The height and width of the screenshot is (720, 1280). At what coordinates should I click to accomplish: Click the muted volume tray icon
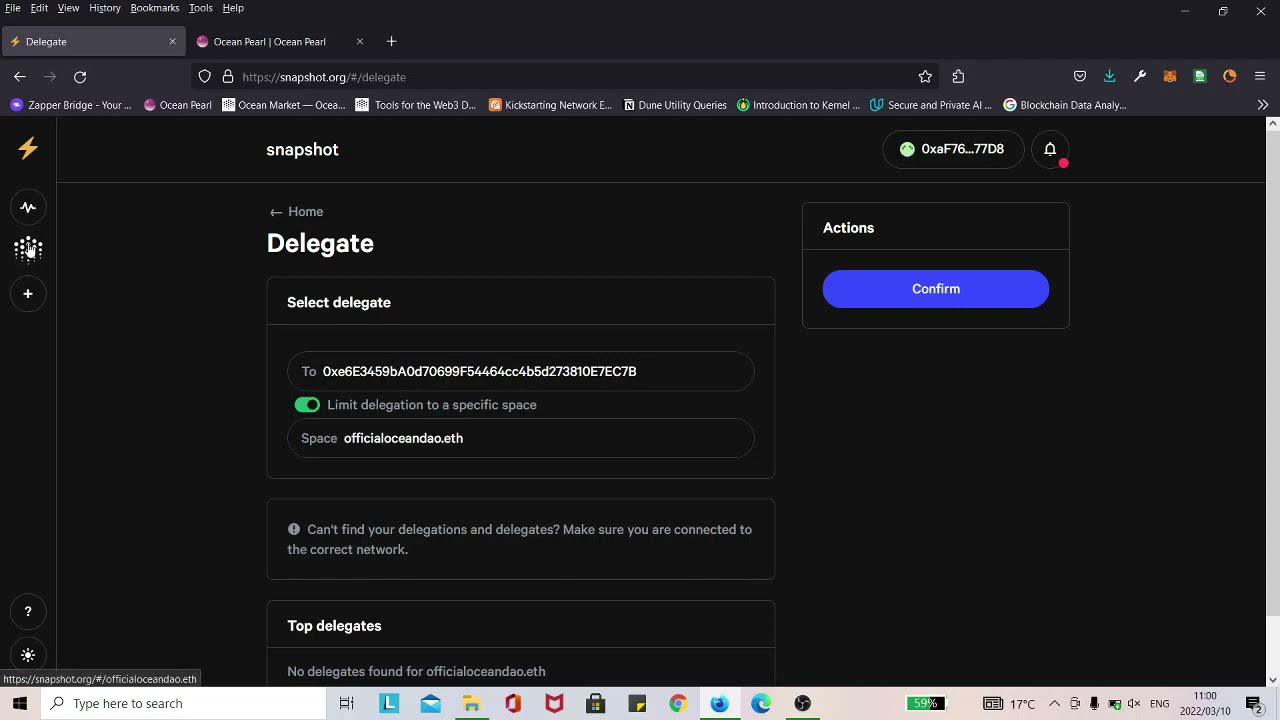coord(1134,703)
